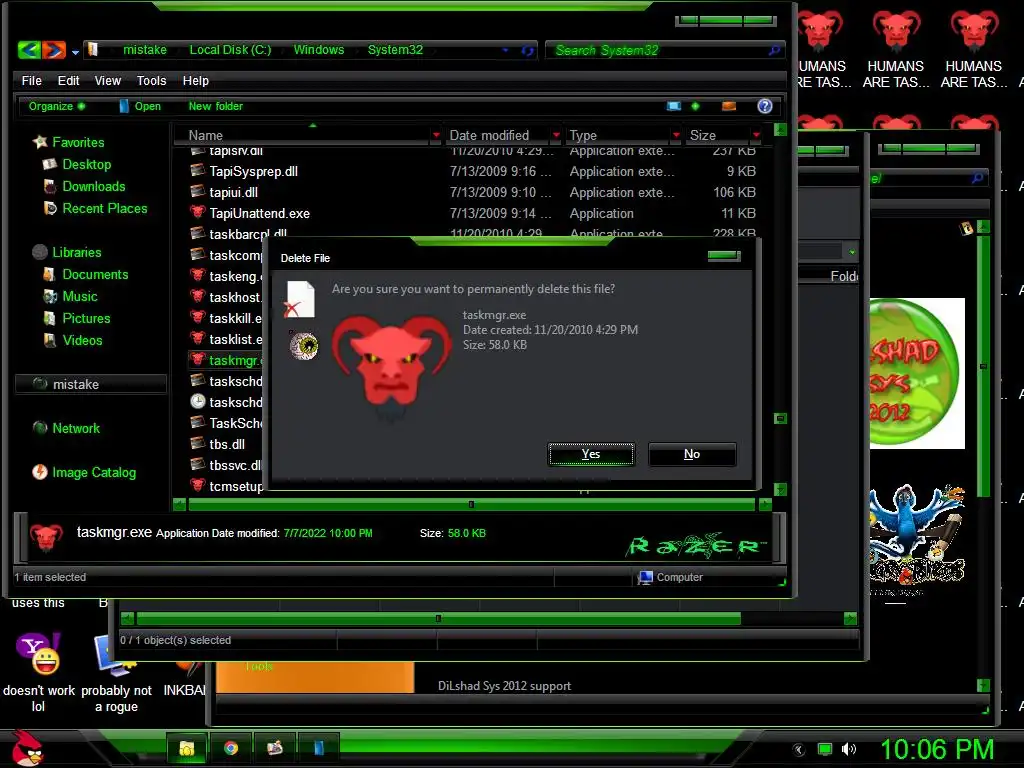Screen dimensions: 1024x768
Task: Open the recent locations dropdown arrow
Action: click(x=75, y=52)
